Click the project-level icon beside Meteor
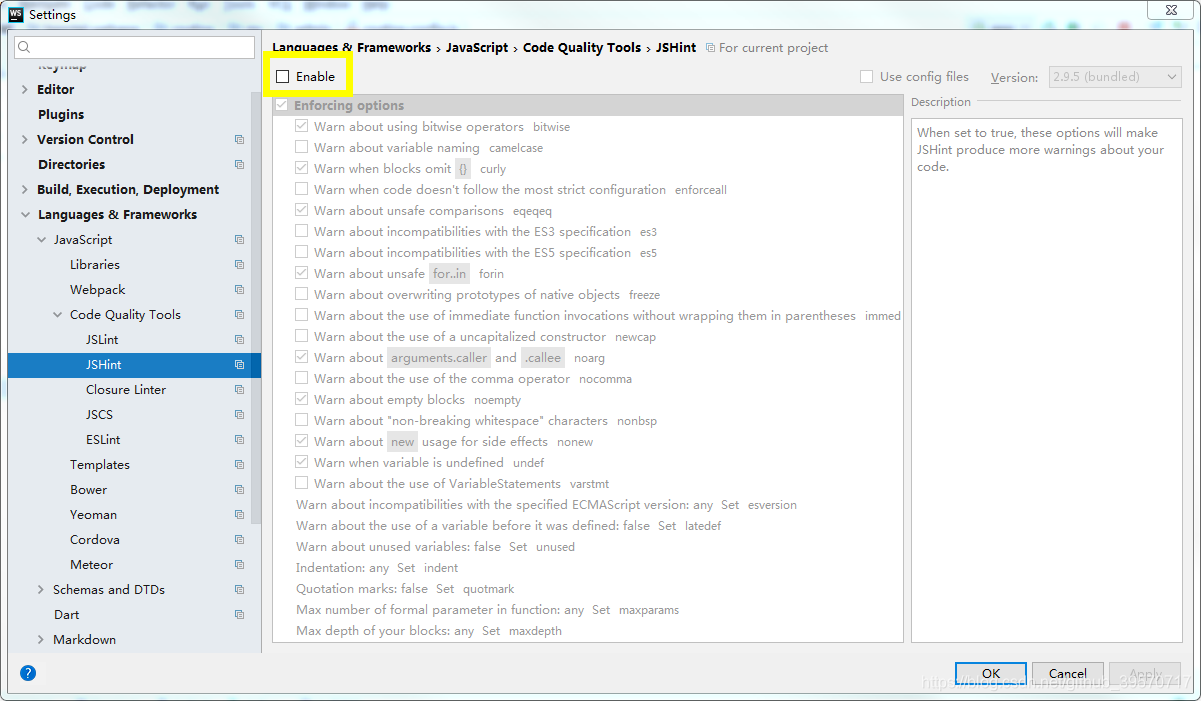 pos(239,565)
